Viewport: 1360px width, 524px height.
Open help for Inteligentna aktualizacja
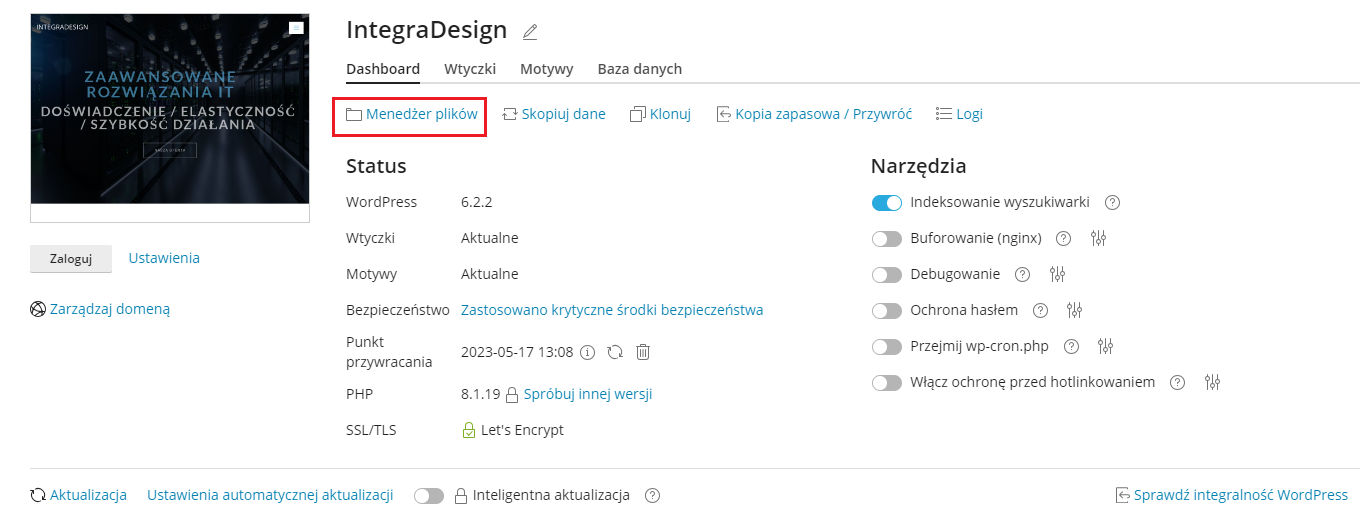653,495
